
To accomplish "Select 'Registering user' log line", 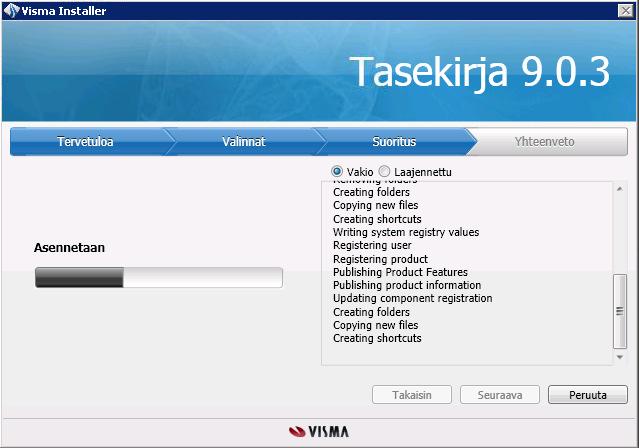I will tap(372, 245).
